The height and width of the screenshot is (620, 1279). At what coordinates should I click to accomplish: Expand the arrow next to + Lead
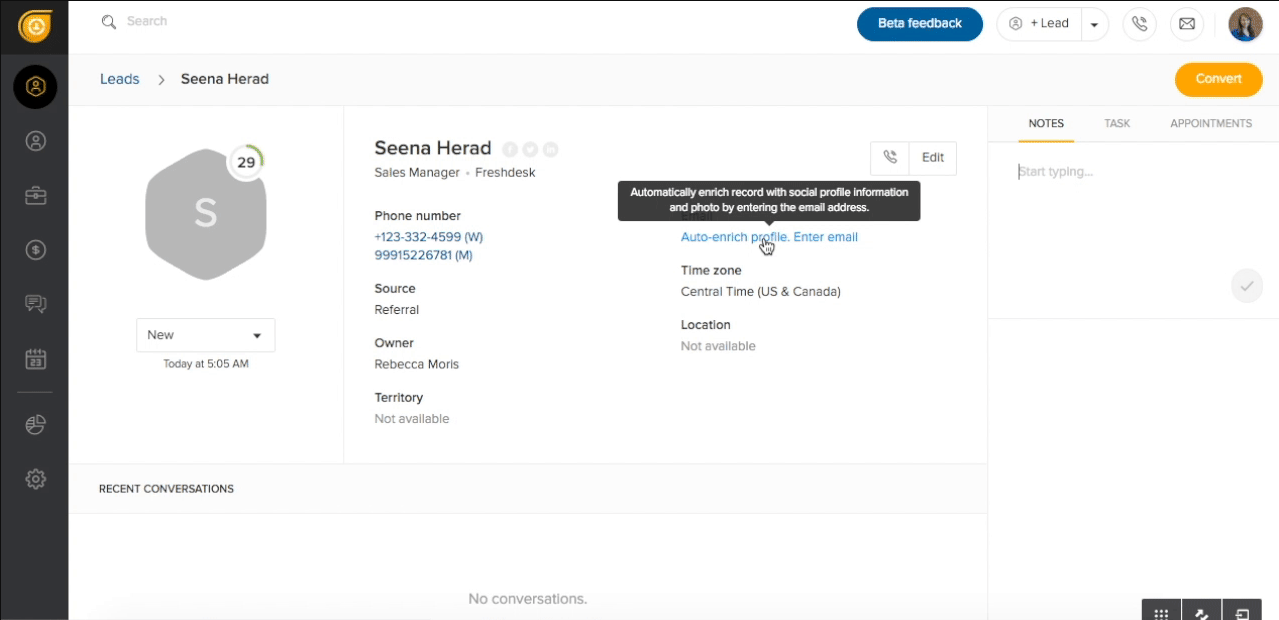1094,24
